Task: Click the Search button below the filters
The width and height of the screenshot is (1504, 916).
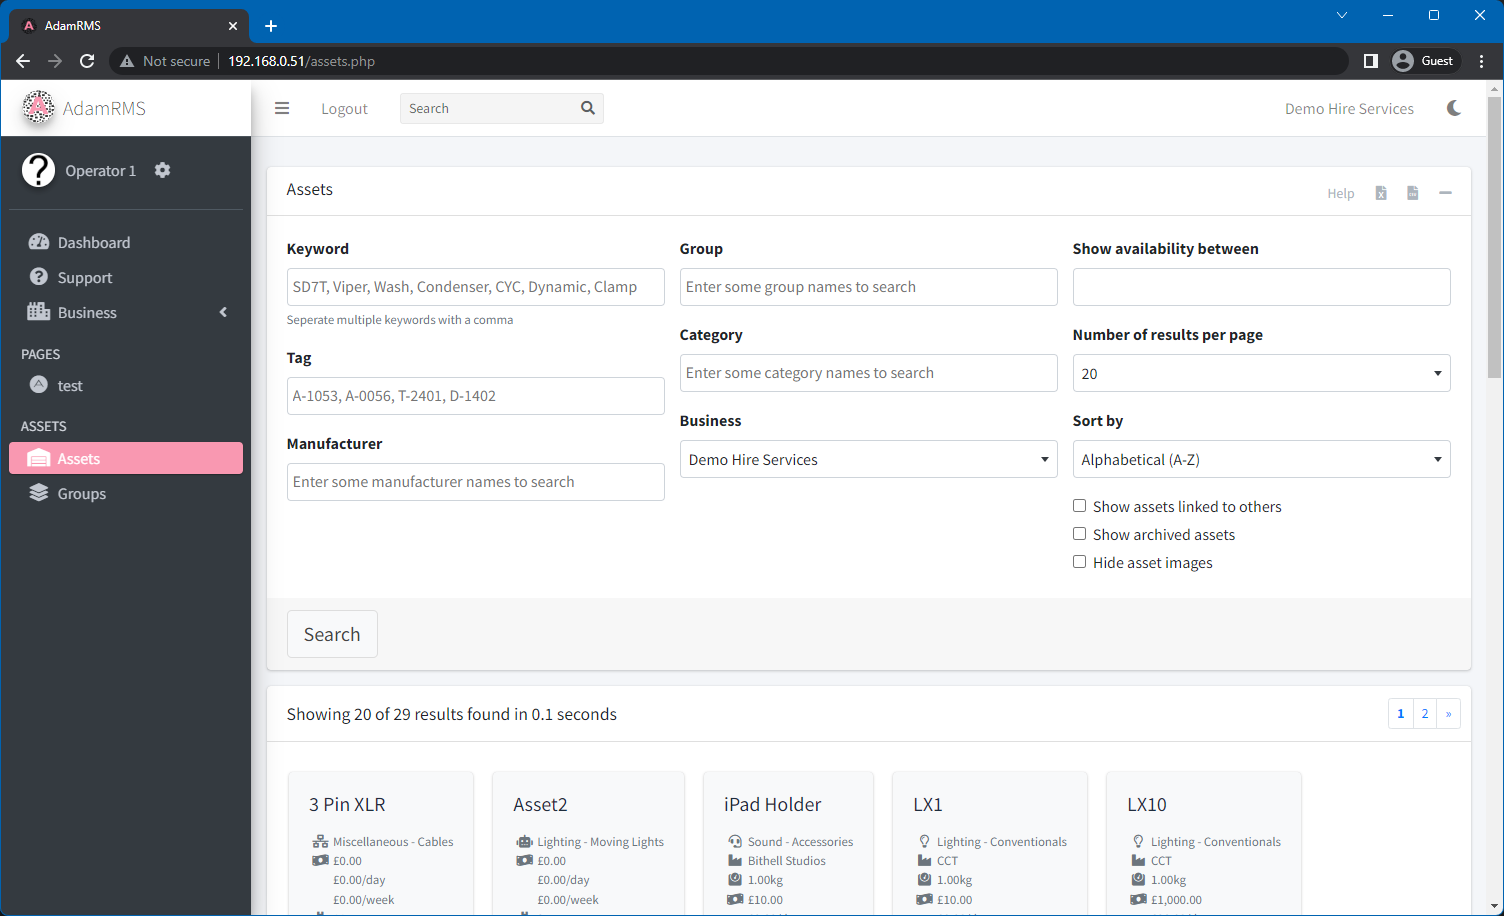Action: coord(332,633)
